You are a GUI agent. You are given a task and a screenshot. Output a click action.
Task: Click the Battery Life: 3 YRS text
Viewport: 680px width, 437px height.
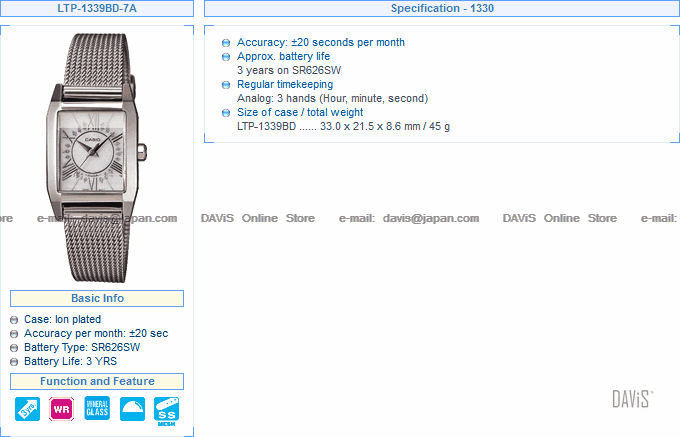click(x=70, y=361)
